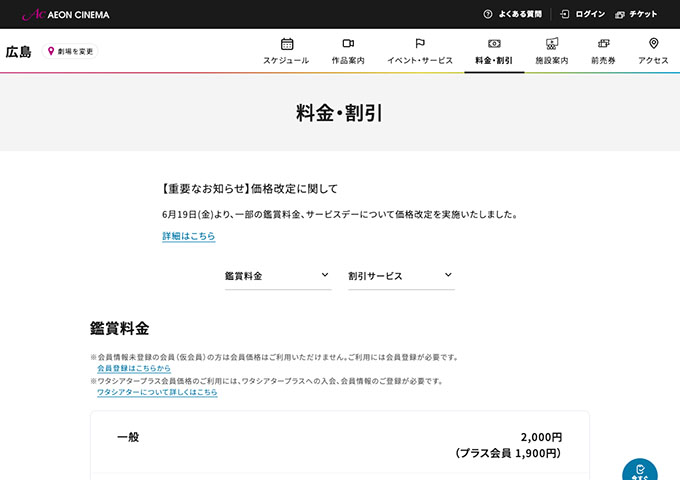Click the ticket icon in header
Image resolution: width=680 pixels, height=480 pixels.
point(620,15)
